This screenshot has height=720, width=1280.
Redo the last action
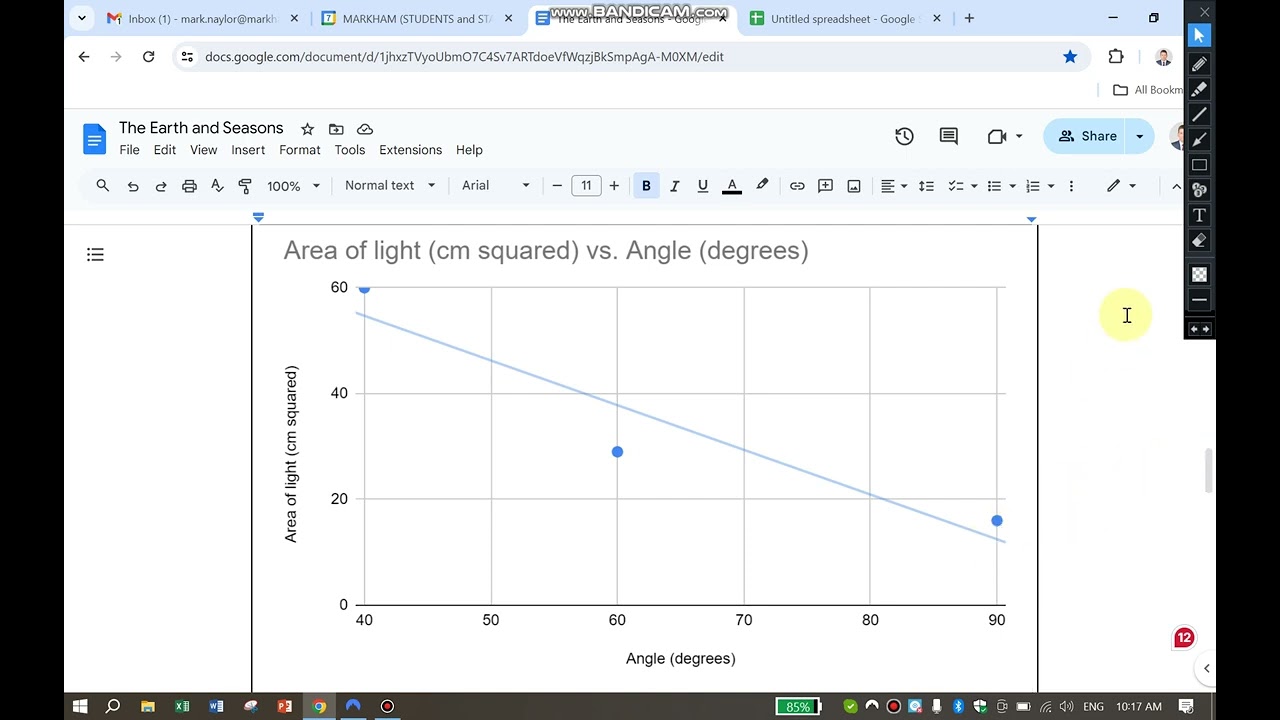pyautogui.click(x=160, y=186)
